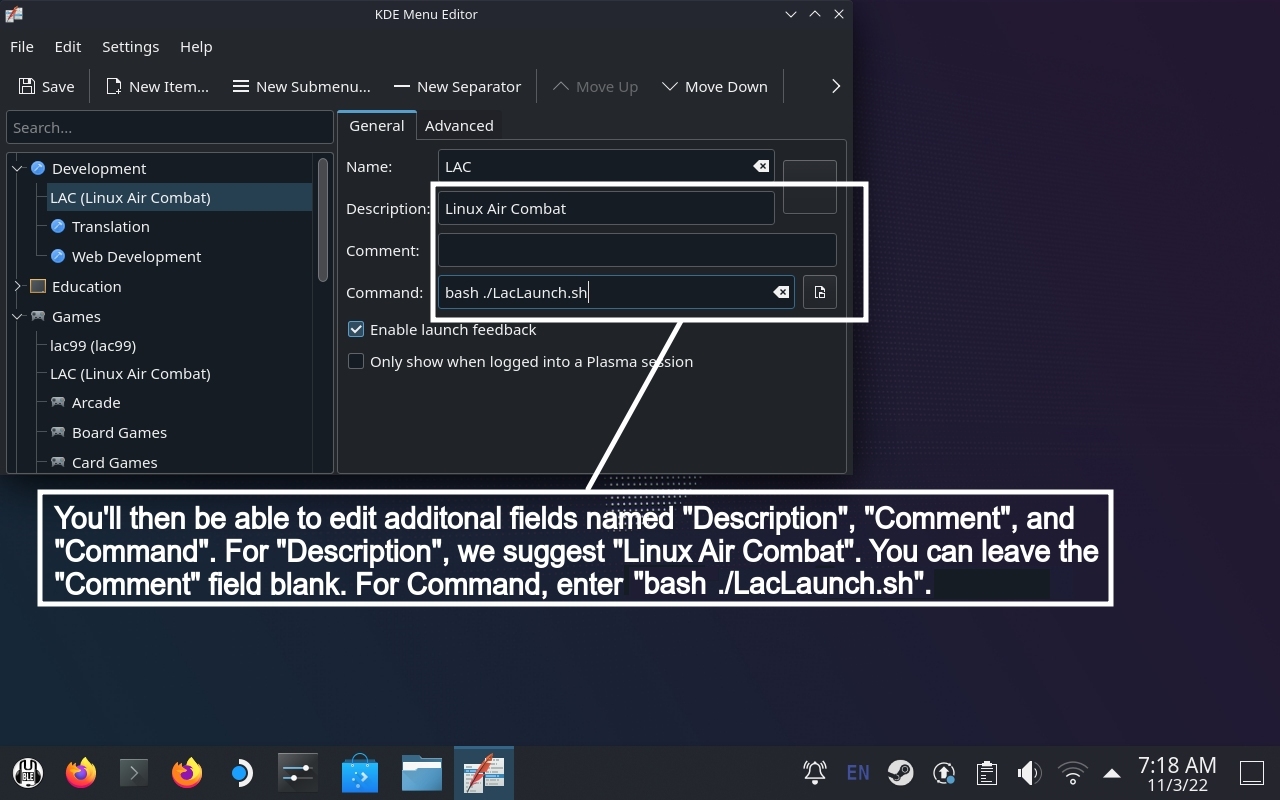Screen dimensions: 1280x800
Task: Open the Steam launcher icon in taskbar
Action: 241,773
